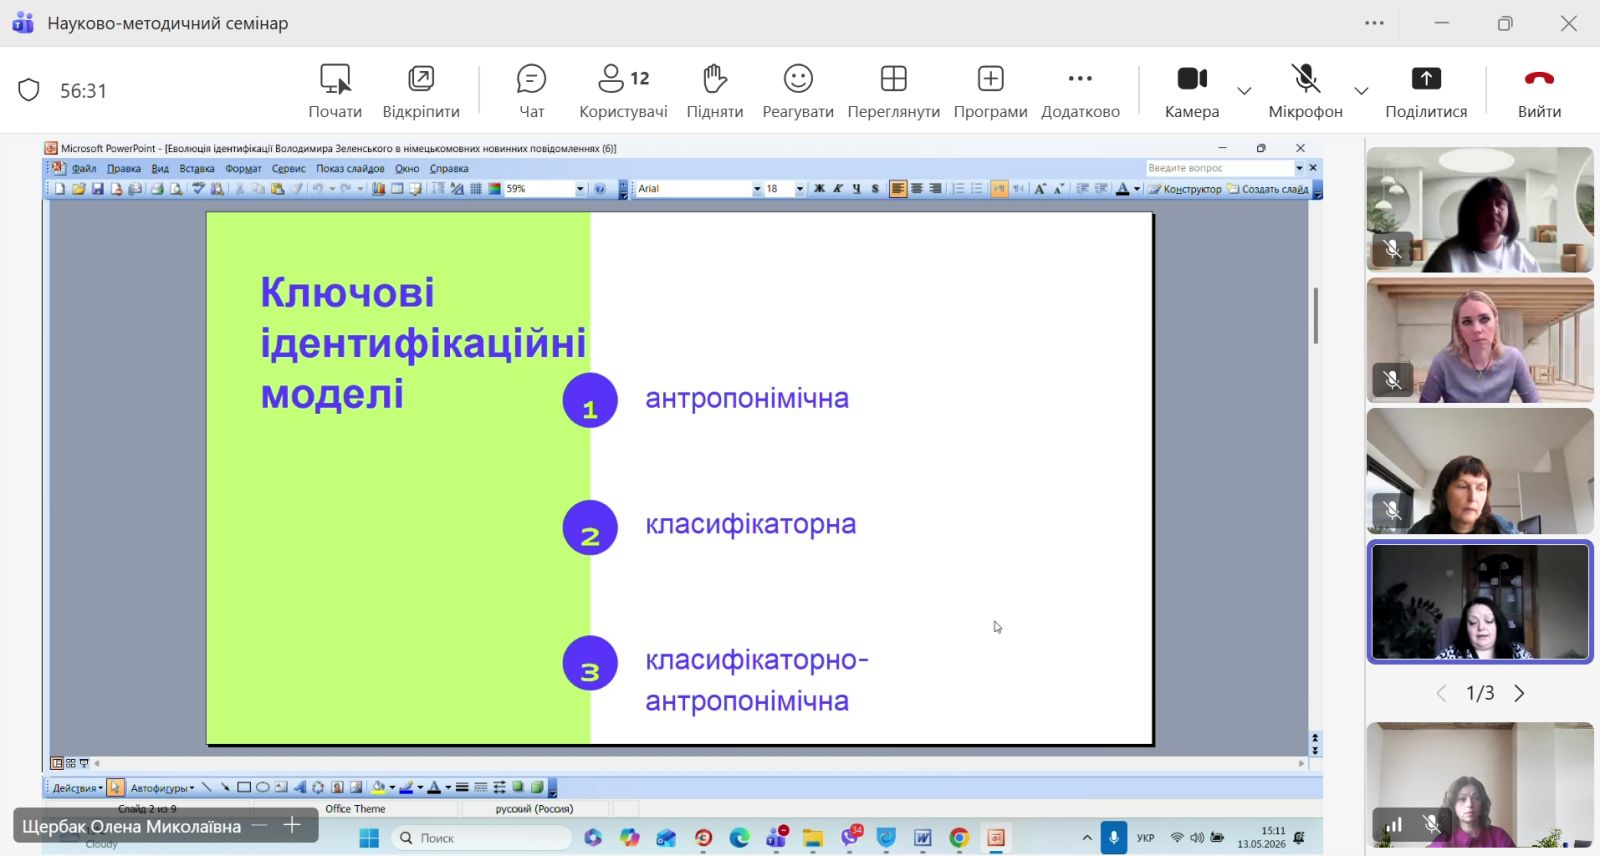This screenshot has width=1600, height=856.
Task: Click the PowerPoint Print icon
Action: (157, 189)
